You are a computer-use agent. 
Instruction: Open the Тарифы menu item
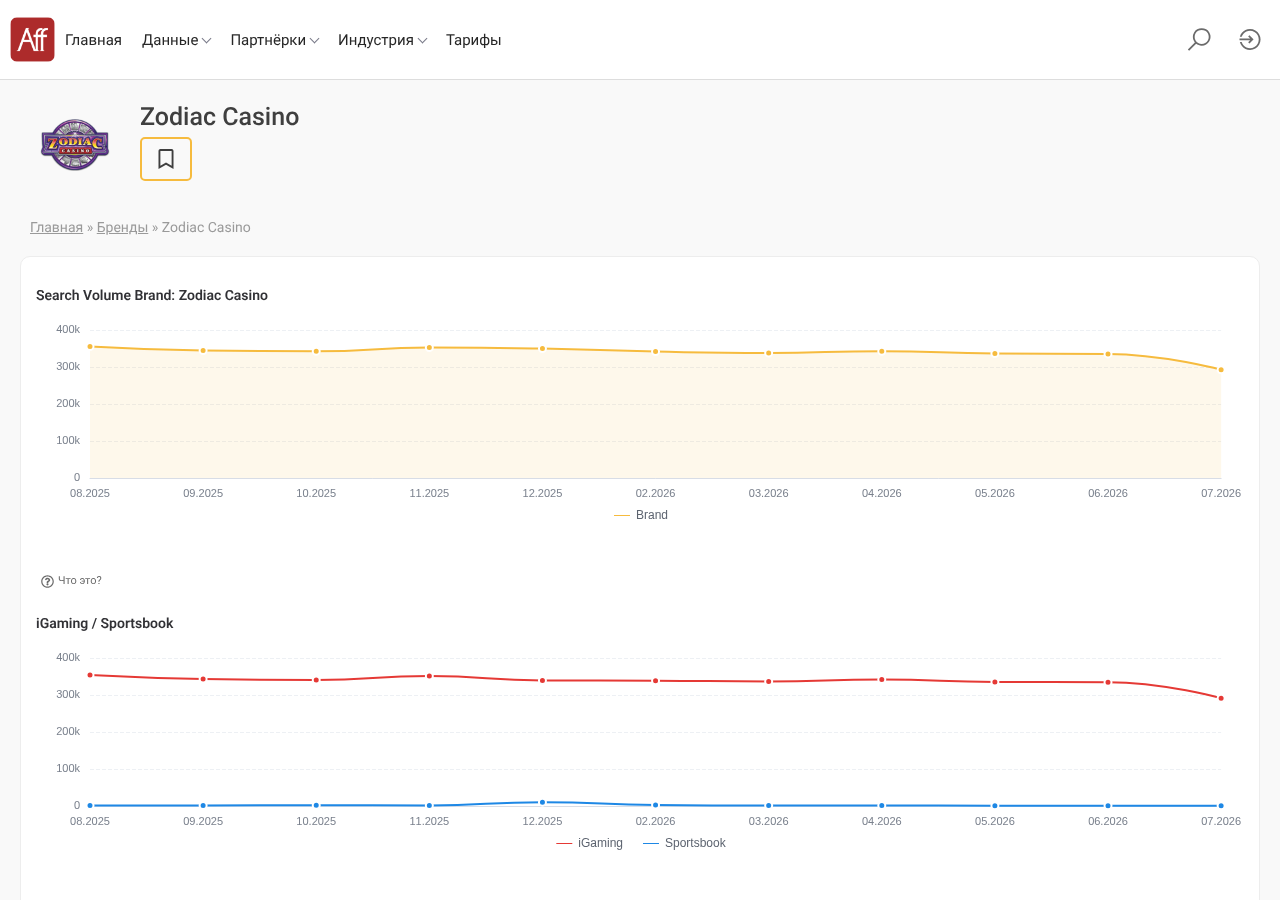pyautogui.click(x=474, y=40)
